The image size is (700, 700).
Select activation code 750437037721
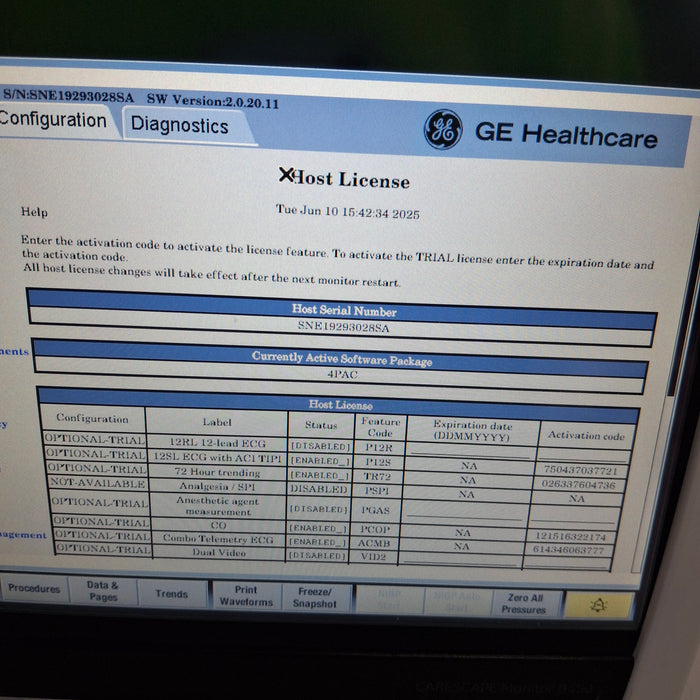(580, 470)
